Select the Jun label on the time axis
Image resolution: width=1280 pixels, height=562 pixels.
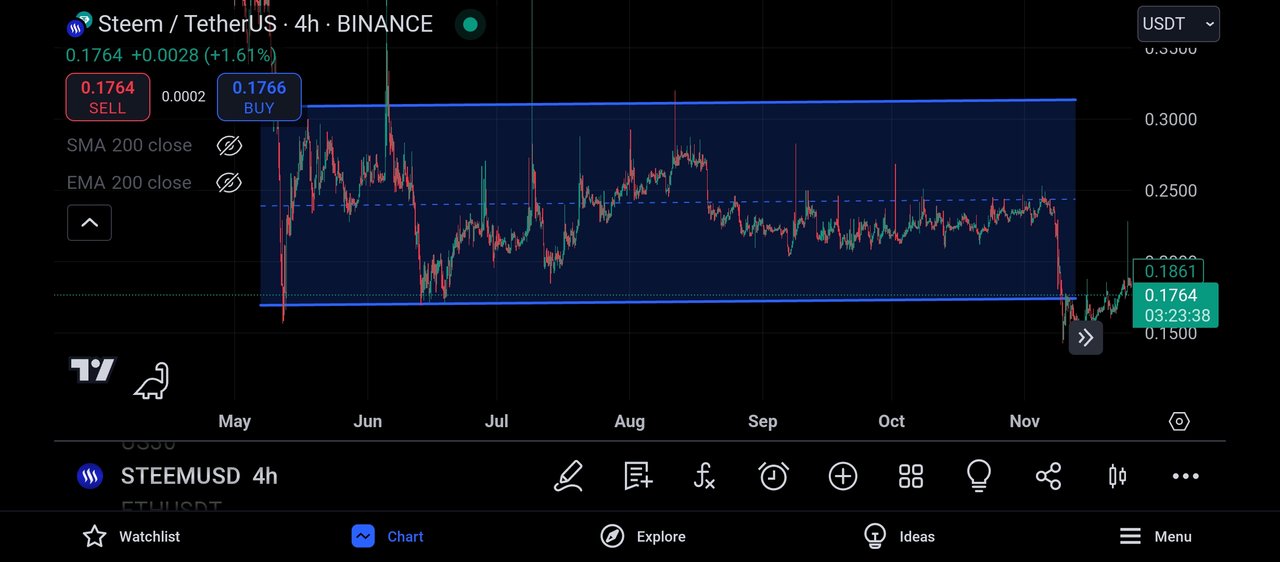(x=367, y=422)
